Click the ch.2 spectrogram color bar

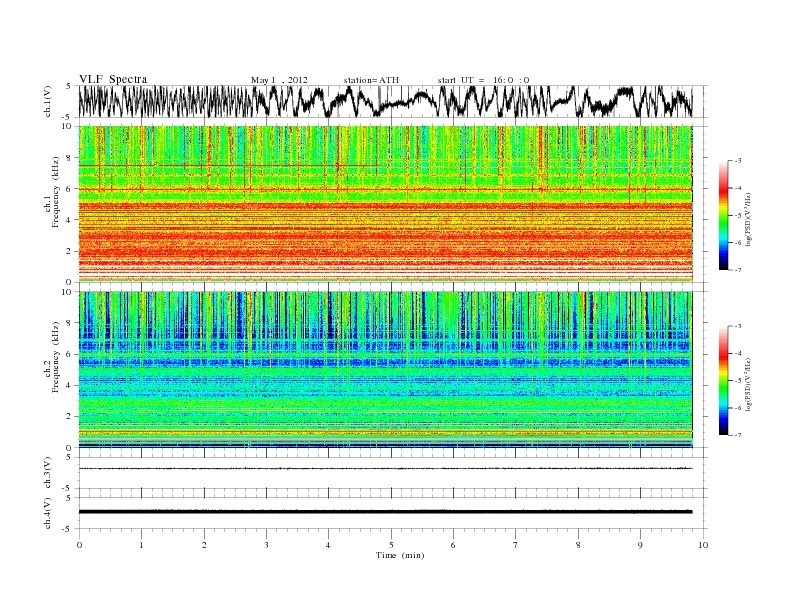coord(723,381)
